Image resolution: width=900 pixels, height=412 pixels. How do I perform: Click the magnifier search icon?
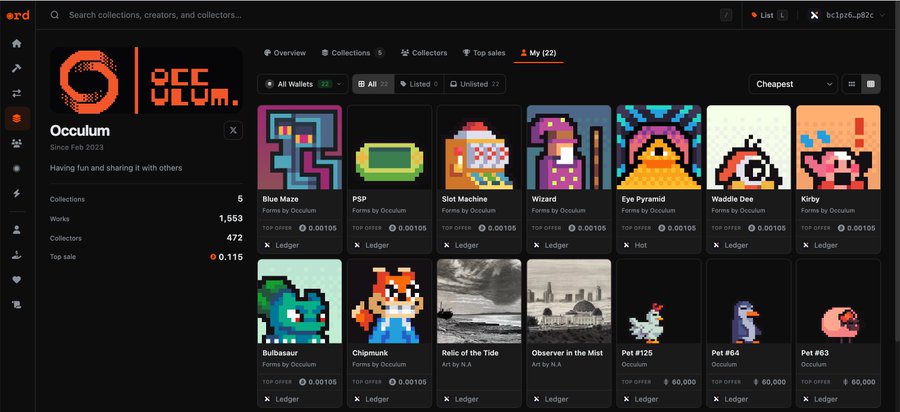point(55,15)
